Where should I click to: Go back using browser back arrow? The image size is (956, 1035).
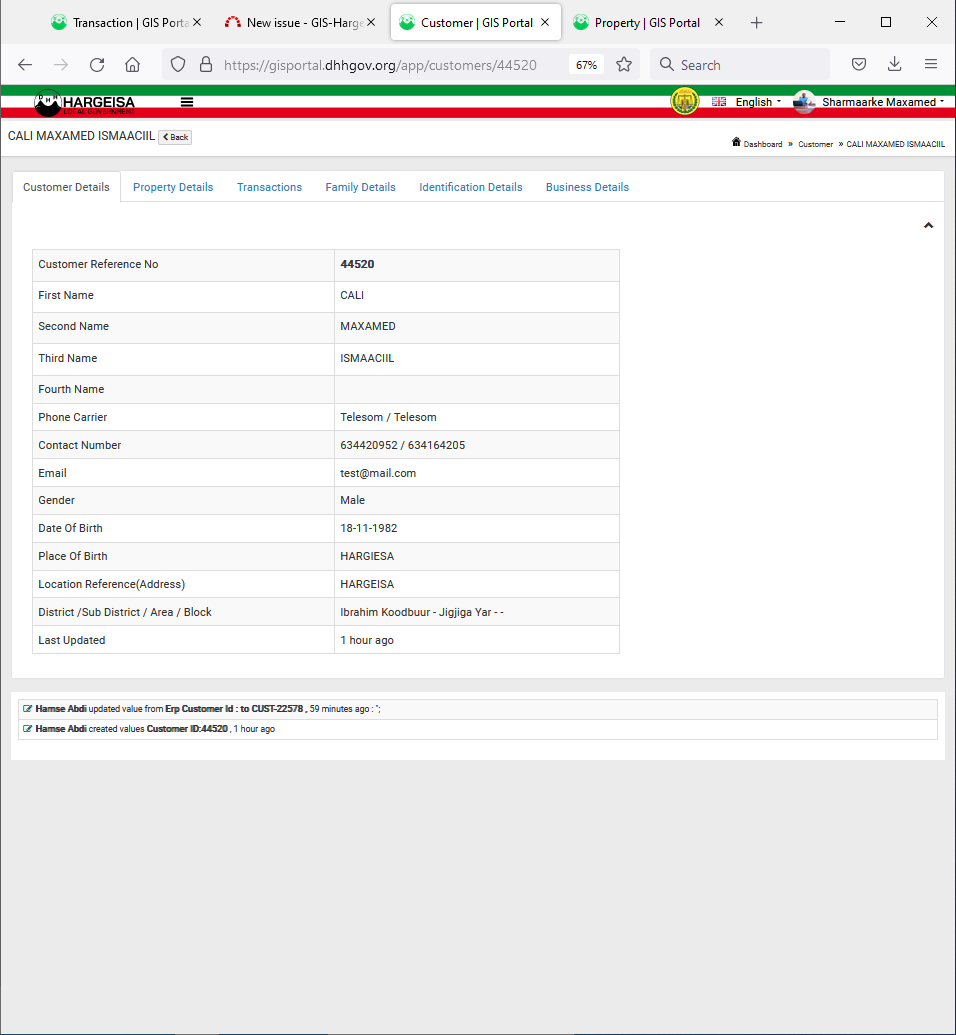[x=25, y=65]
